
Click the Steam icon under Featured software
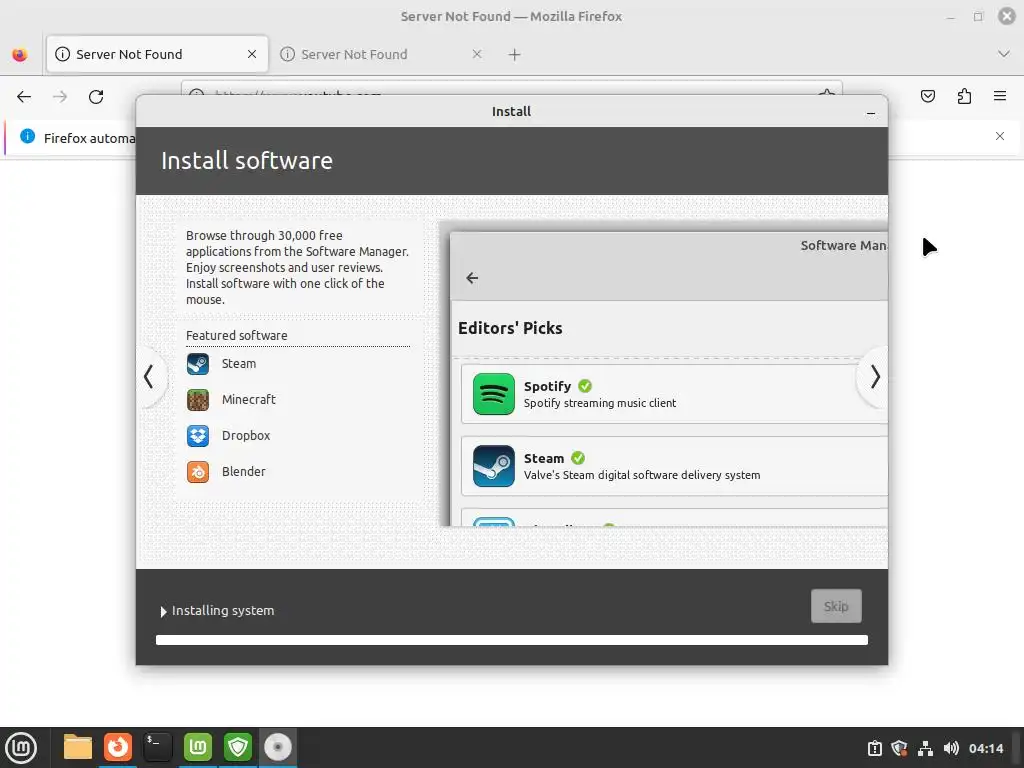198,364
